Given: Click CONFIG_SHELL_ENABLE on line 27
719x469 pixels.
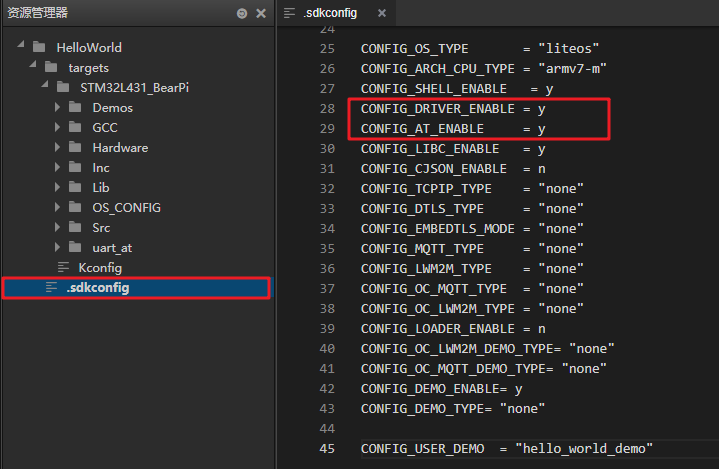Looking at the screenshot, I should tap(434, 88).
